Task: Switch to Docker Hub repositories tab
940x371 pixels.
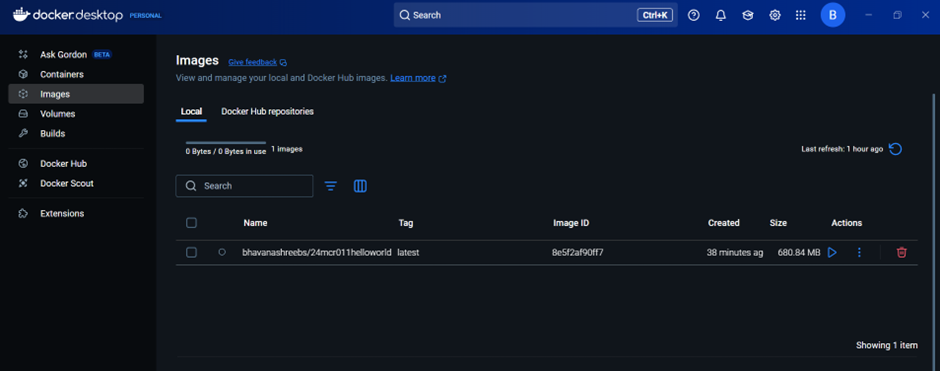Action: pos(267,111)
